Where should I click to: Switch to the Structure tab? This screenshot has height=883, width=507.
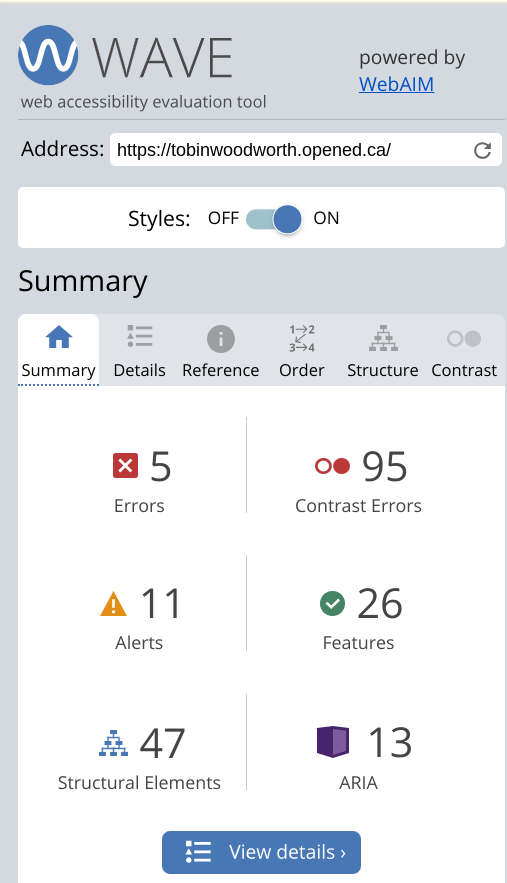click(x=383, y=350)
